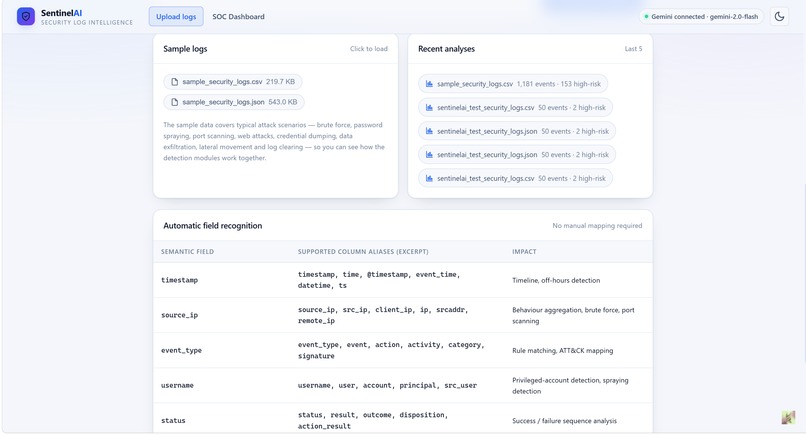The height and width of the screenshot is (435, 806).
Task: Select the source_ip semantic field cell
Action: (179, 315)
